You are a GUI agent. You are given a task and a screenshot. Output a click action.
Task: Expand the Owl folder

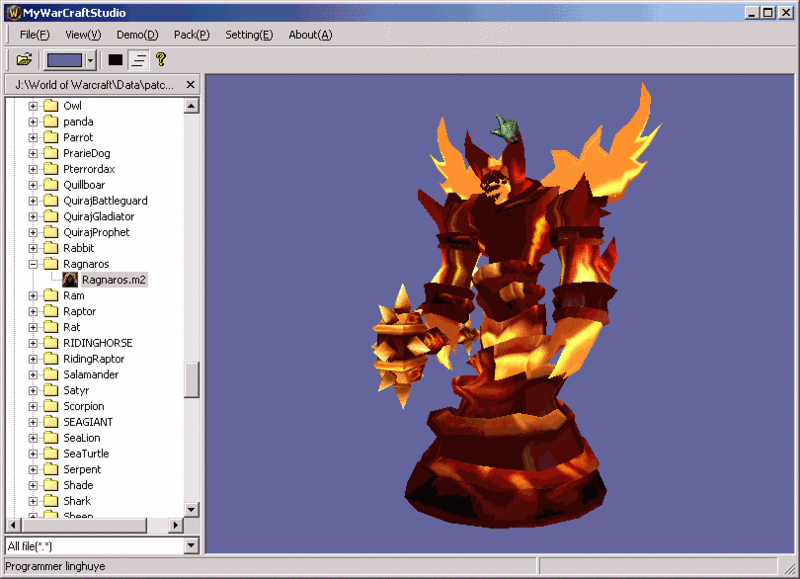[x=33, y=106]
